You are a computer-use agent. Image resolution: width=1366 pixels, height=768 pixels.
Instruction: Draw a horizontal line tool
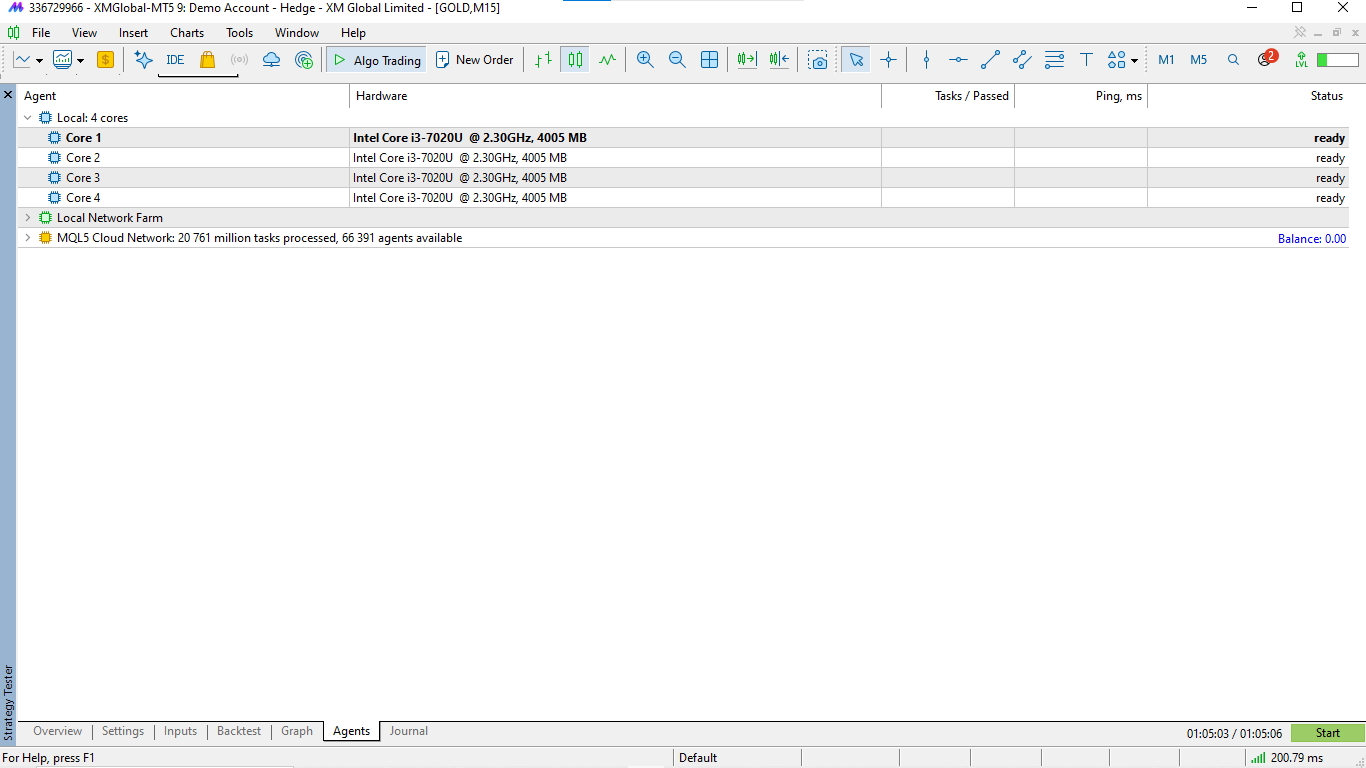point(958,60)
